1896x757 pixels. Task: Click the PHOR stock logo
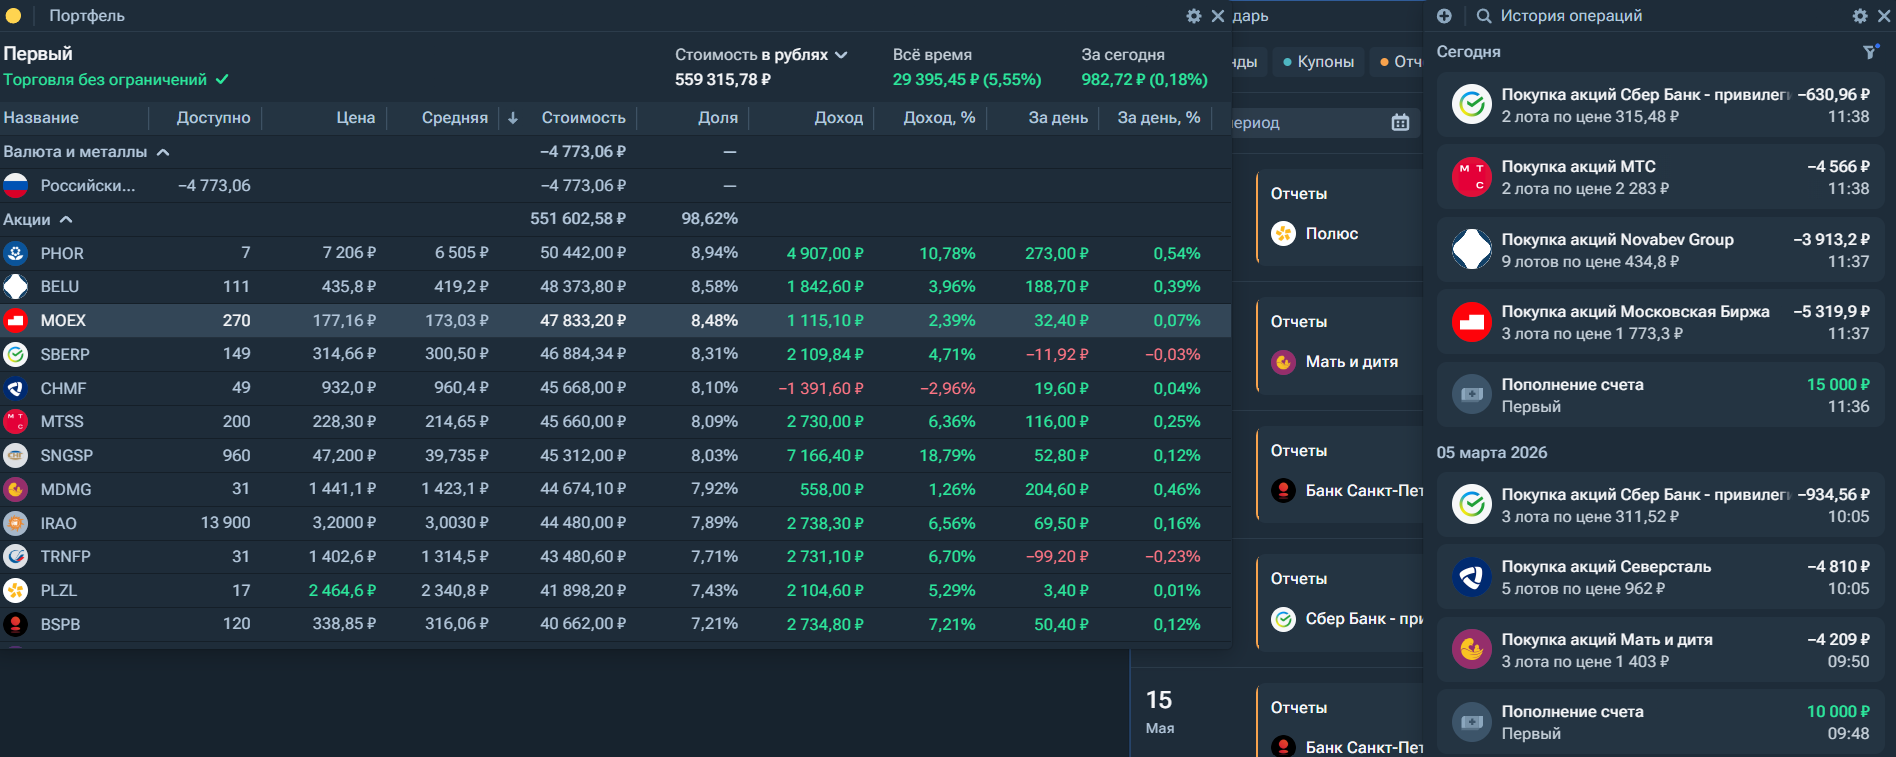(x=16, y=253)
